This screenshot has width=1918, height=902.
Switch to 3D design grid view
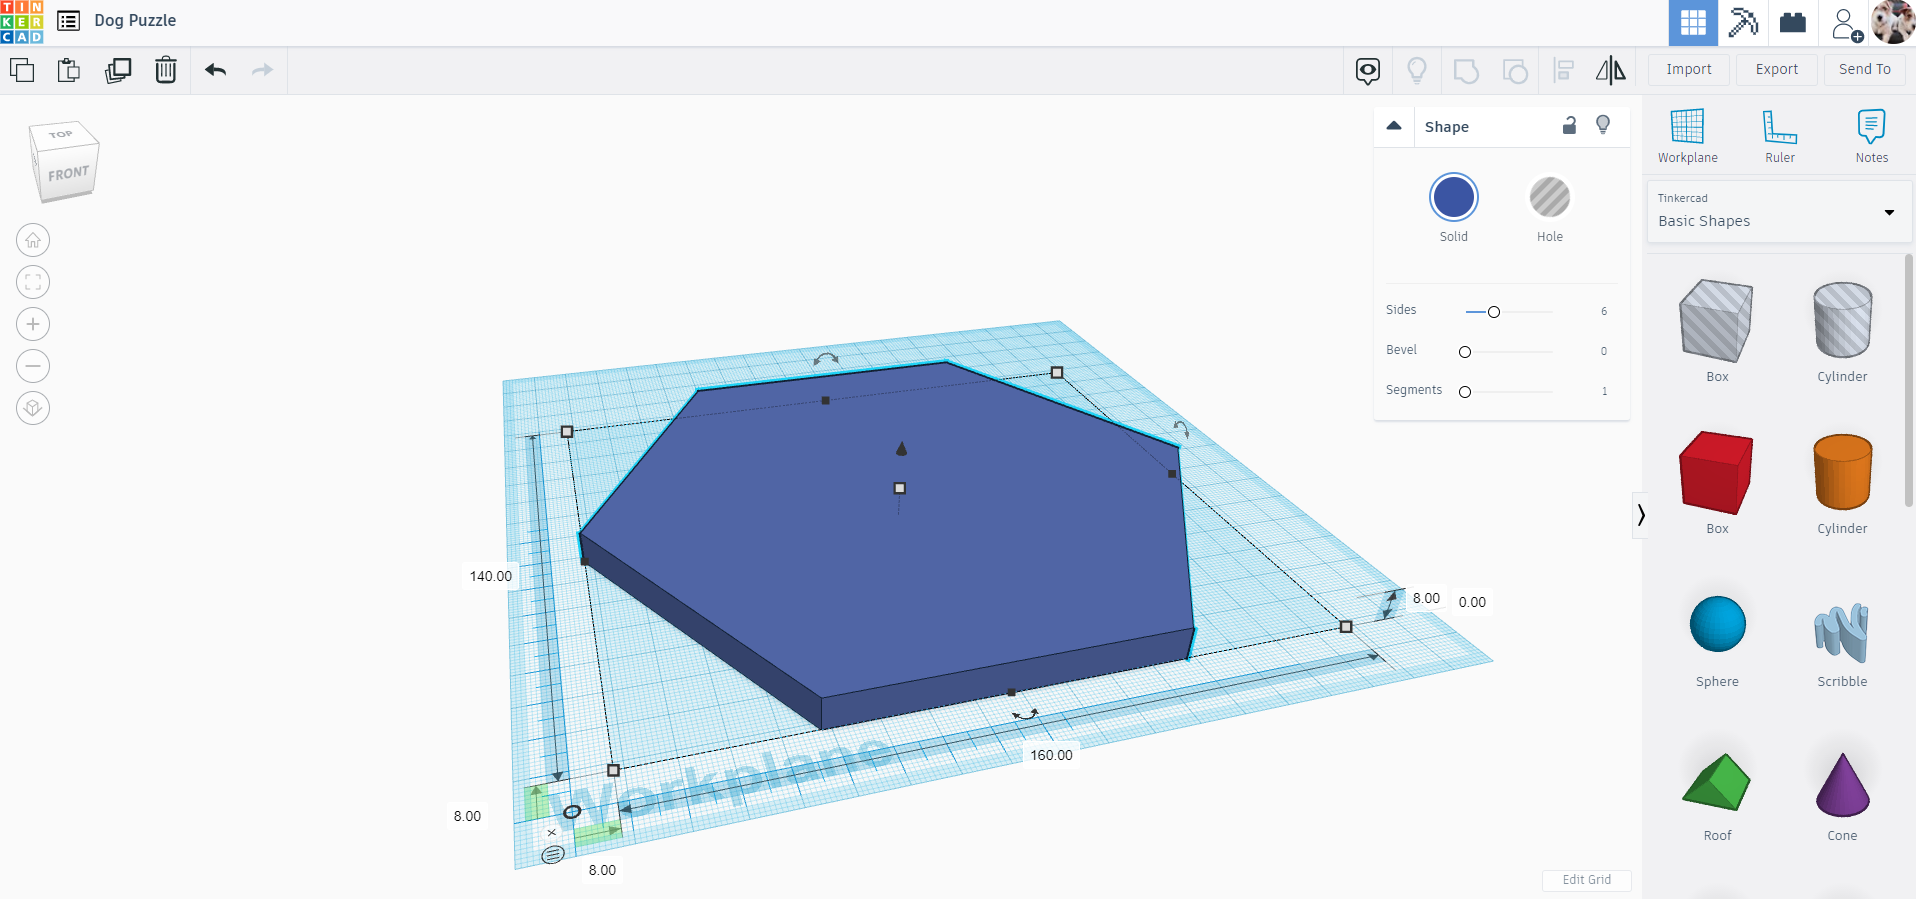pos(1693,22)
